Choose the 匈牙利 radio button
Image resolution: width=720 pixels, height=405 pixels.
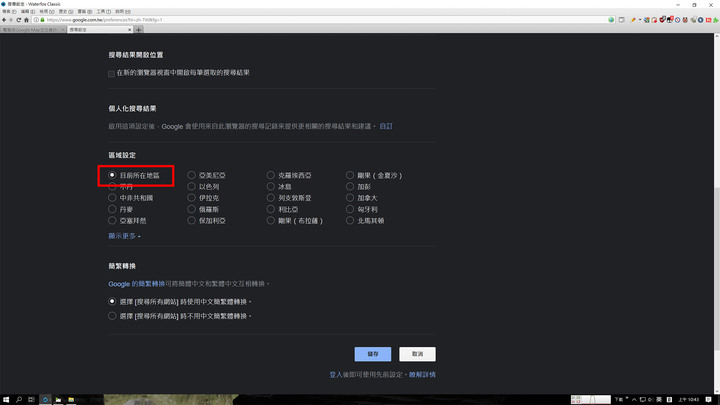(x=350, y=209)
